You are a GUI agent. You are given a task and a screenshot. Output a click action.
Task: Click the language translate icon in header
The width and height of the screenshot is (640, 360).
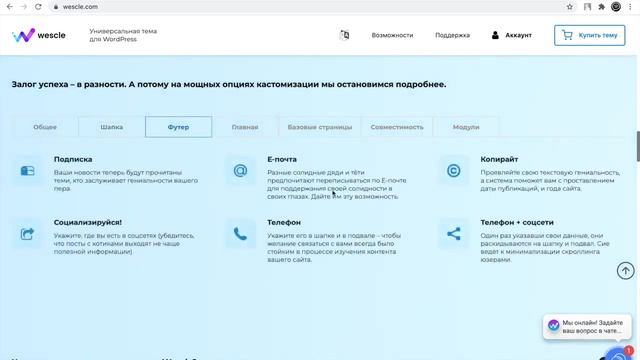pyautogui.click(x=344, y=35)
